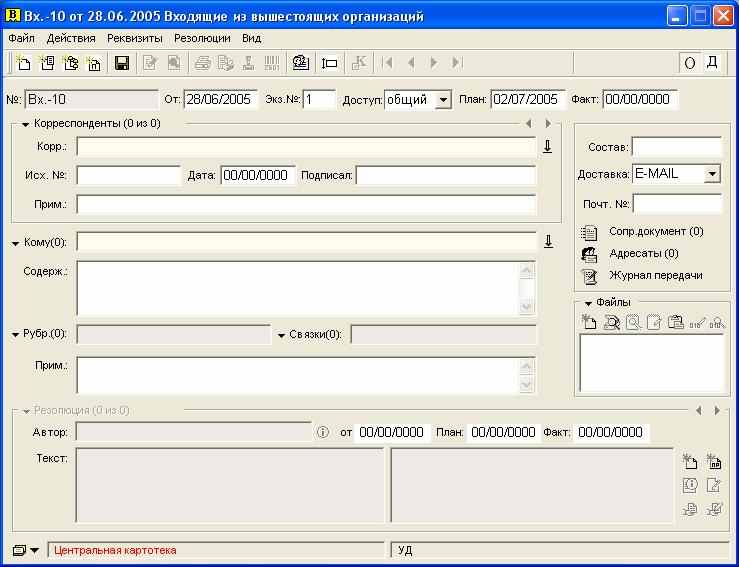Save the card with the diskette icon
Viewport: 739px width, 567px height.
pyautogui.click(x=122, y=63)
